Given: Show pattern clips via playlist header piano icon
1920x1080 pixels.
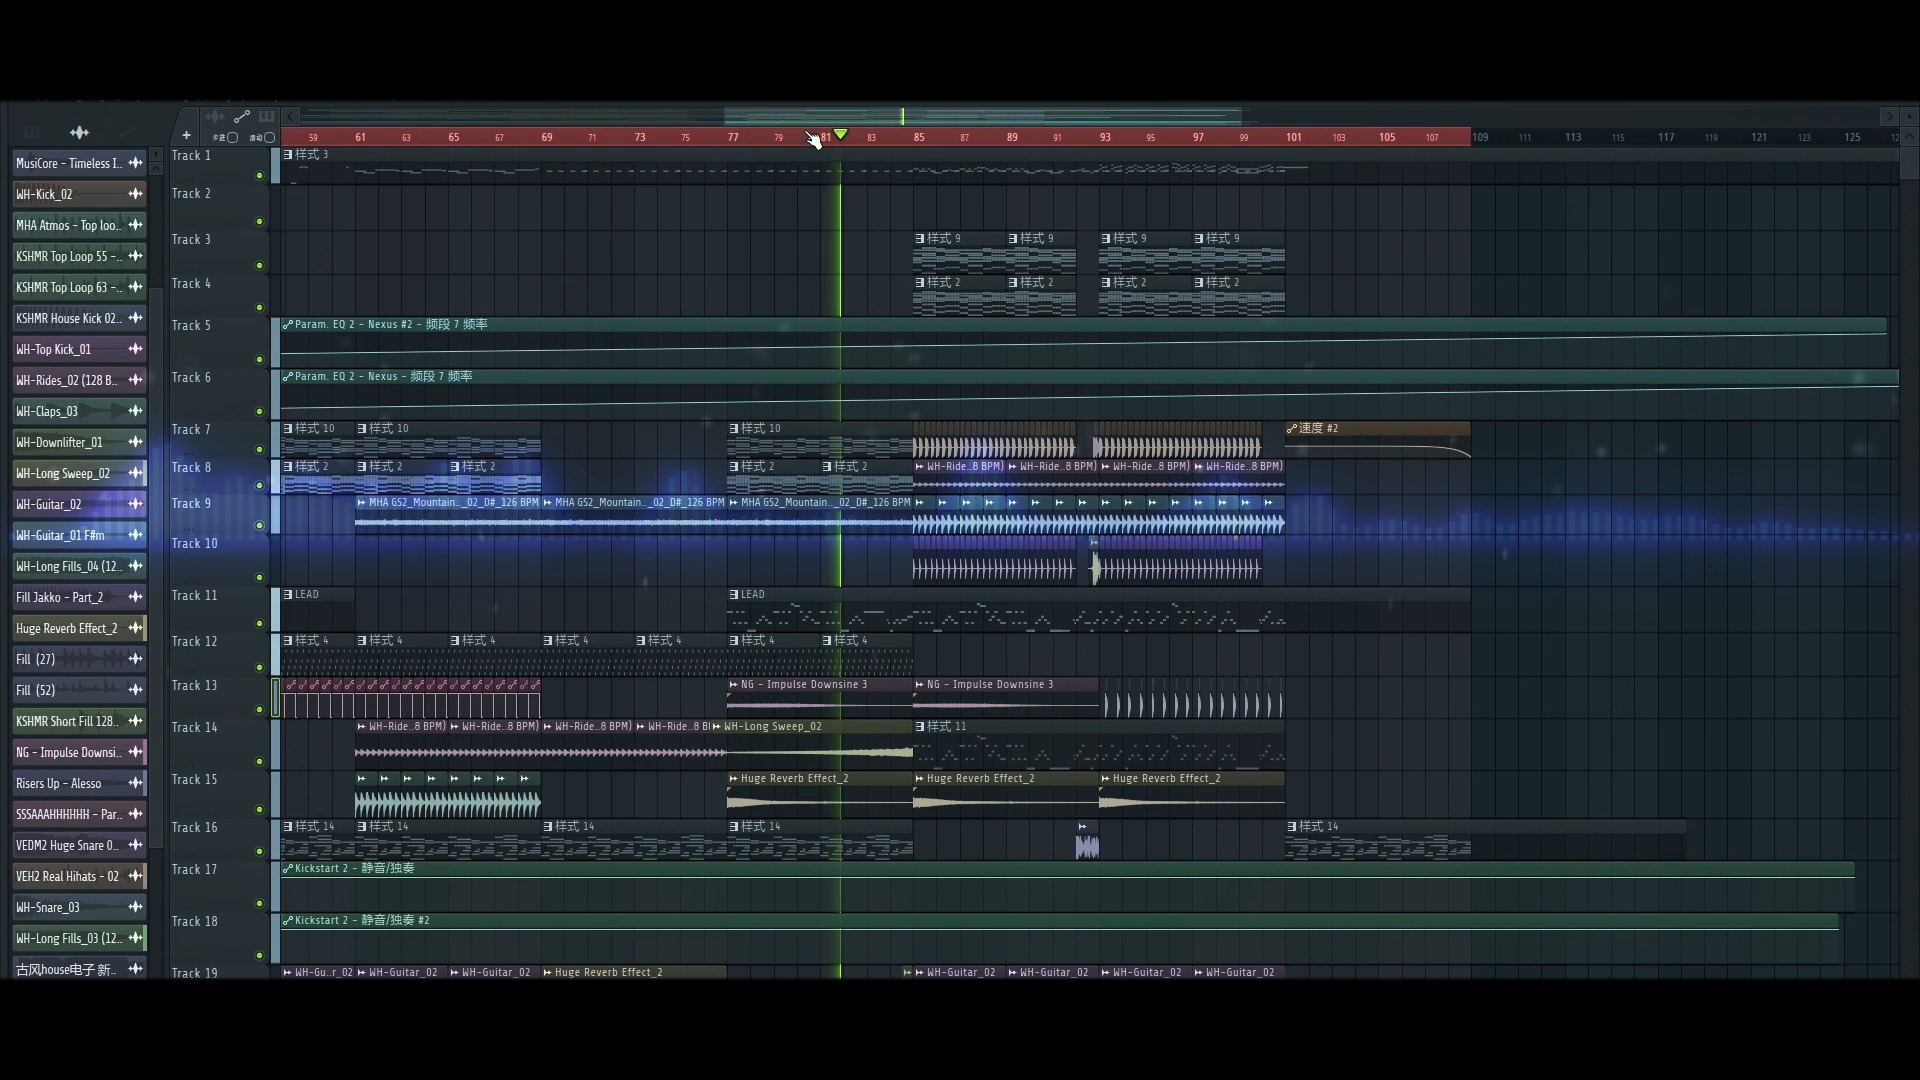Looking at the screenshot, I should point(266,117).
